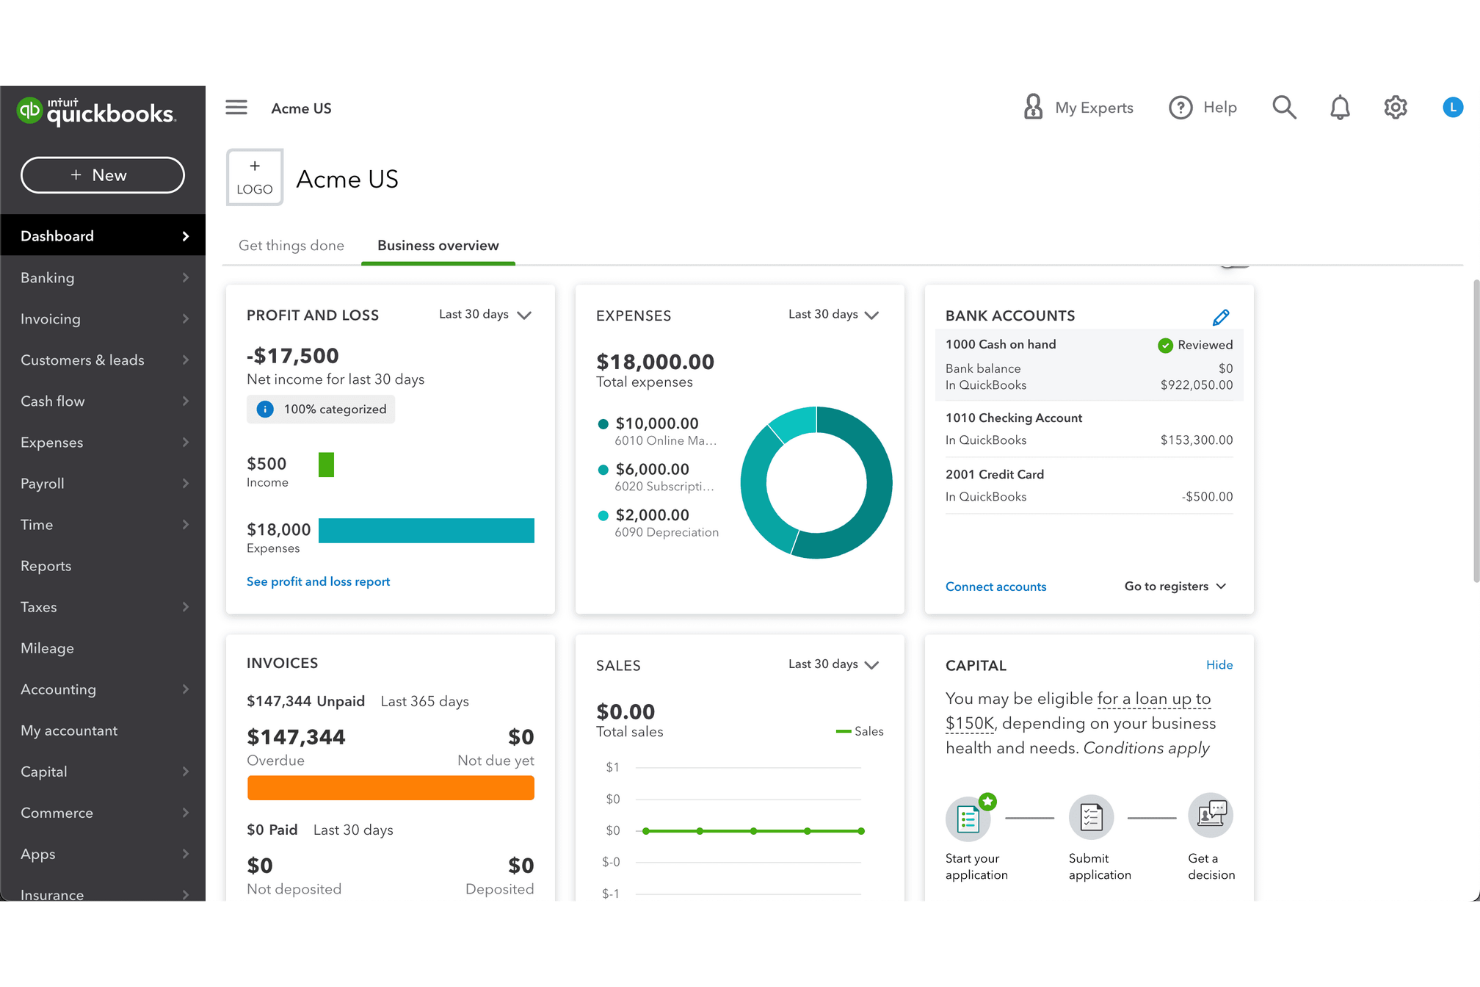This screenshot has width=1480, height=987.
Task: Click the $0 Not due yet amount
Action: coord(521,737)
